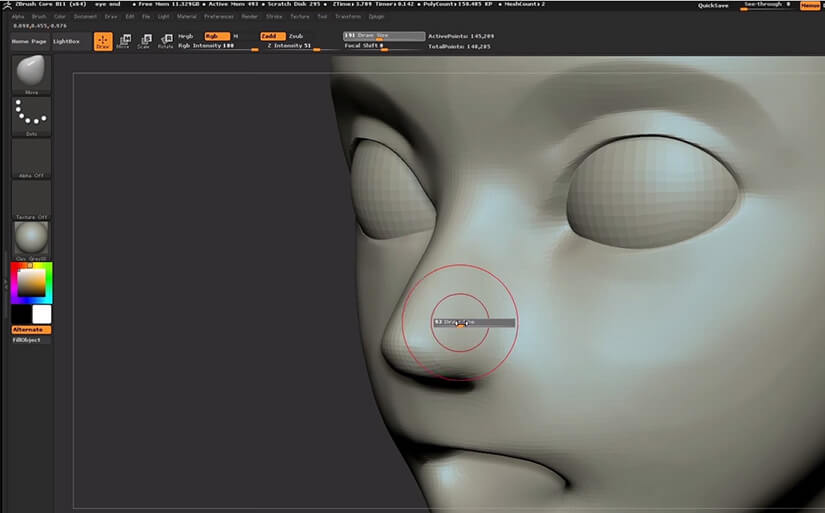Open the Tool menu
Image resolution: width=825 pixels, height=513 pixels.
(322, 17)
